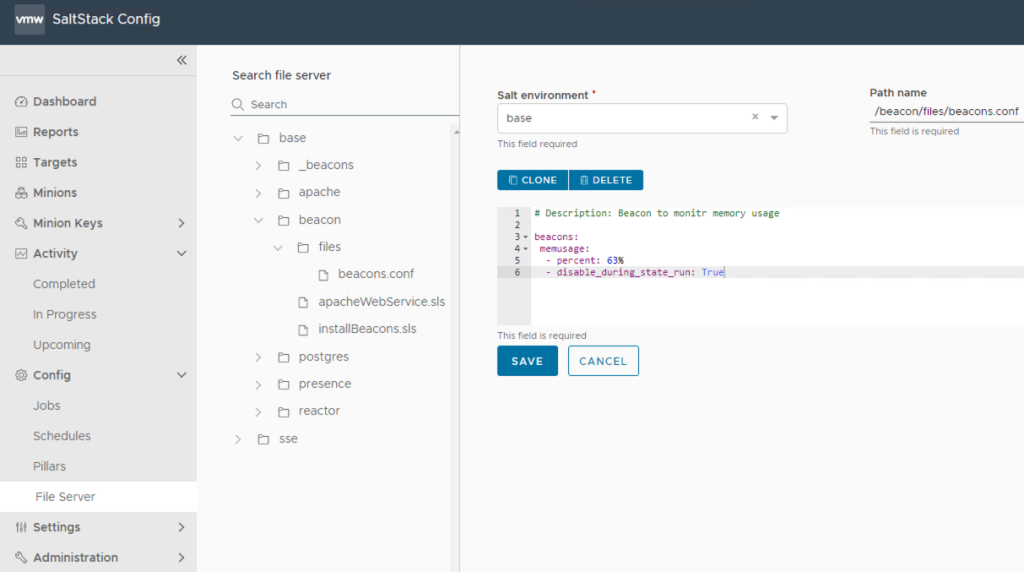Expand the sse environment tree
Screen dimensions: 1024x572
click(x=238, y=439)
